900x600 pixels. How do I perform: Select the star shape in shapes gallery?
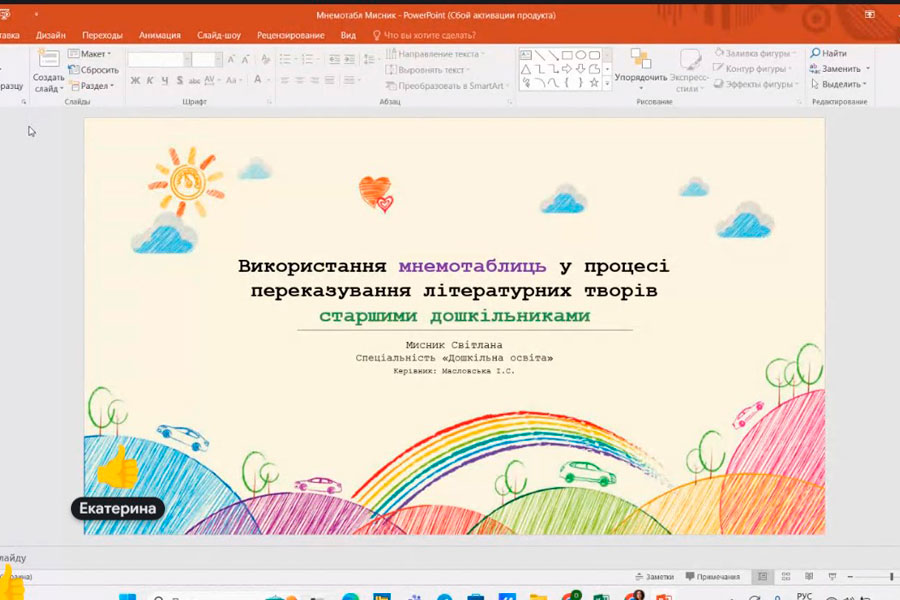click(x=594, y=83)
